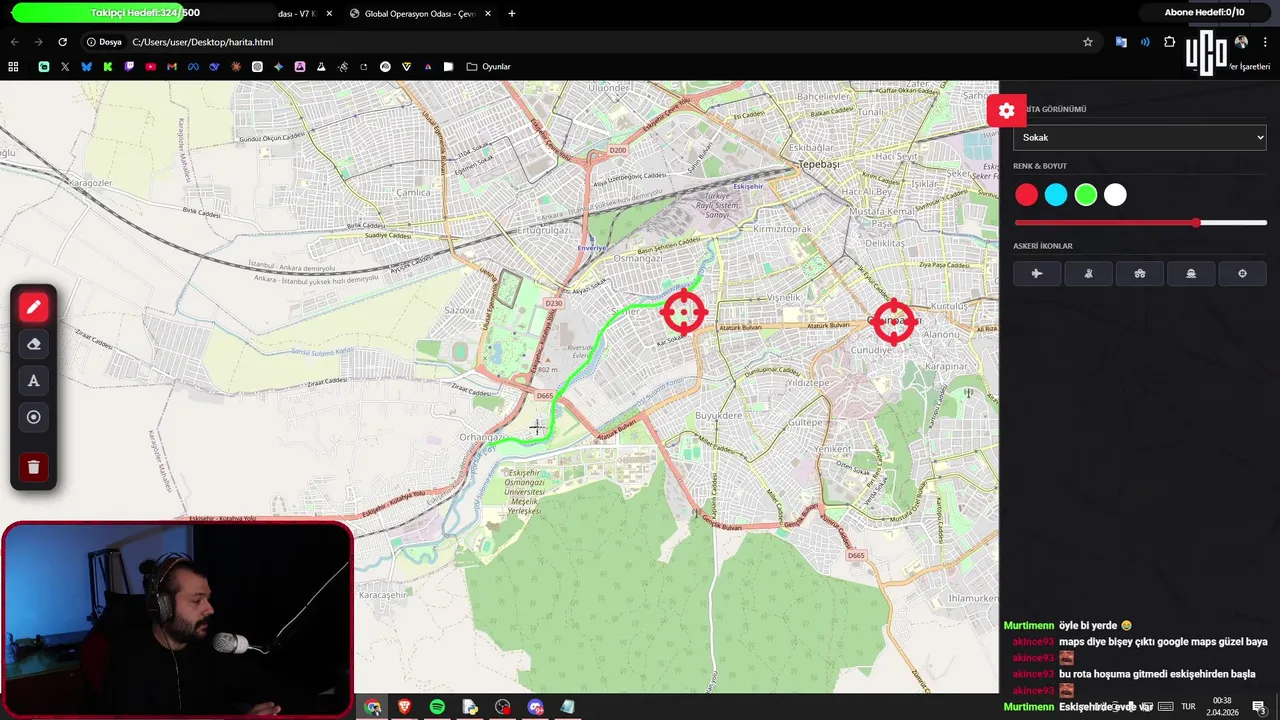Toggle the red settings gear panel button

1006,111
